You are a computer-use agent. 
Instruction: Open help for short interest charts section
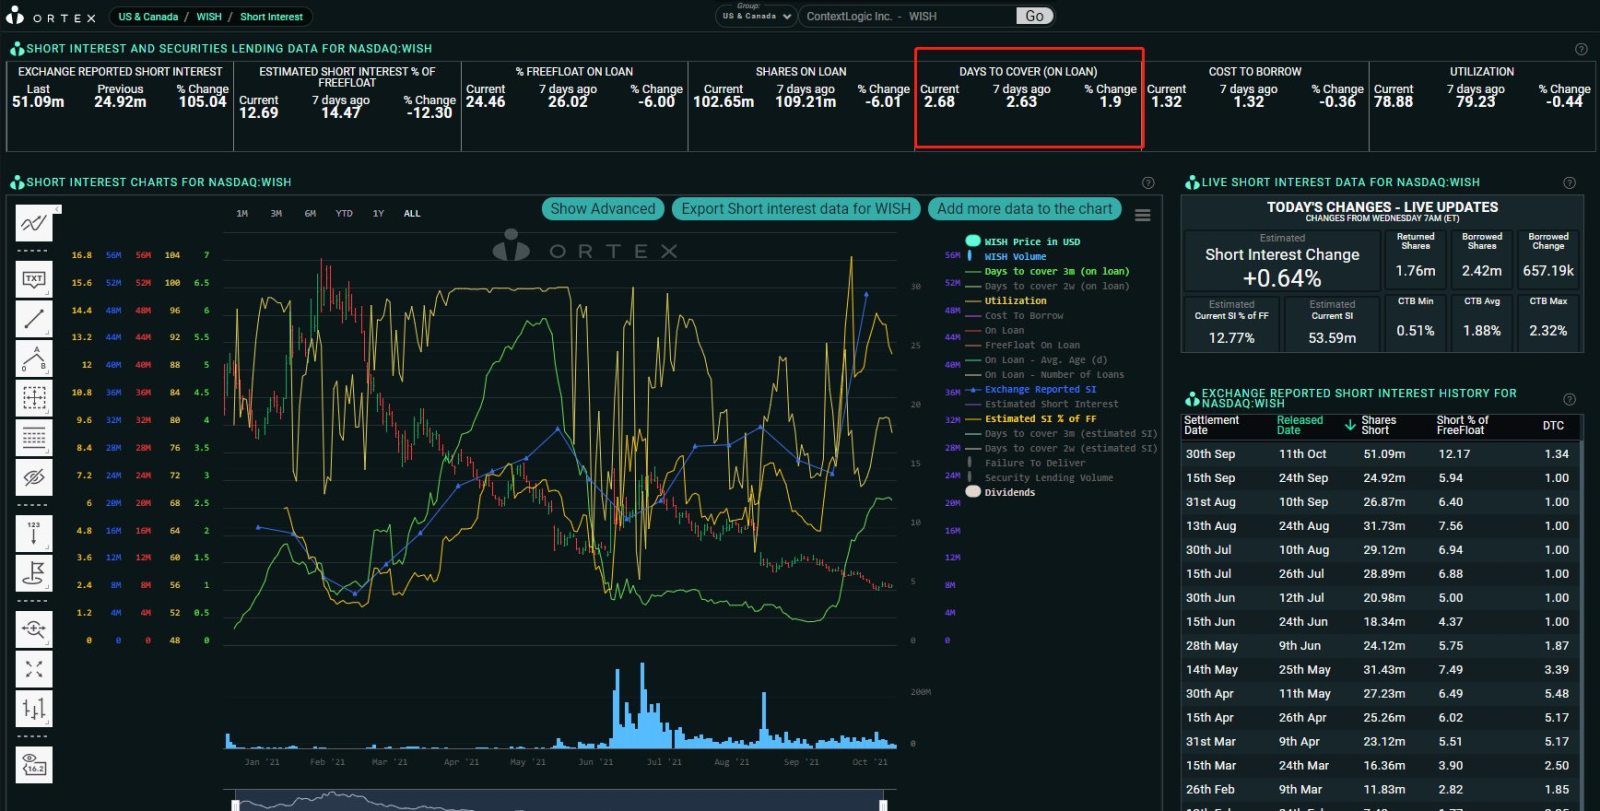1148,183
